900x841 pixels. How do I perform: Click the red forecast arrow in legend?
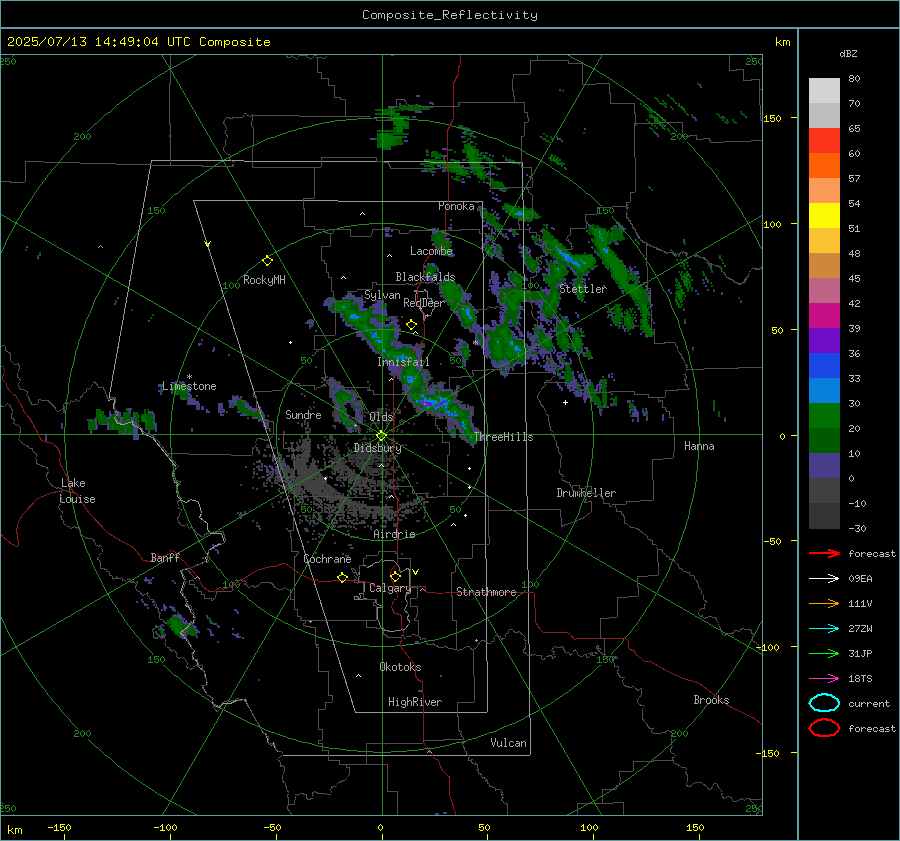tap(824, 553)
